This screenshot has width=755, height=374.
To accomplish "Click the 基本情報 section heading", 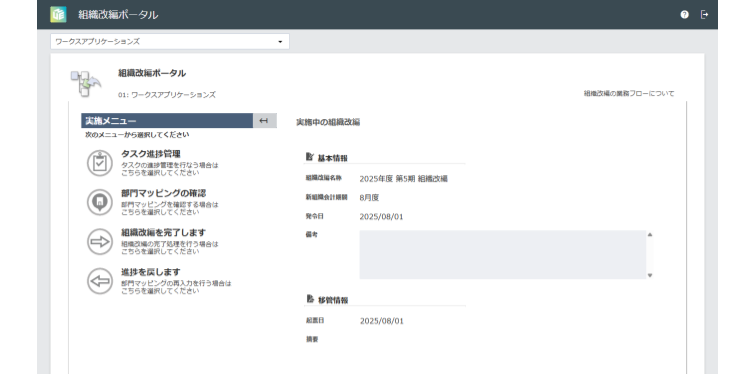I will pos(333,158).
